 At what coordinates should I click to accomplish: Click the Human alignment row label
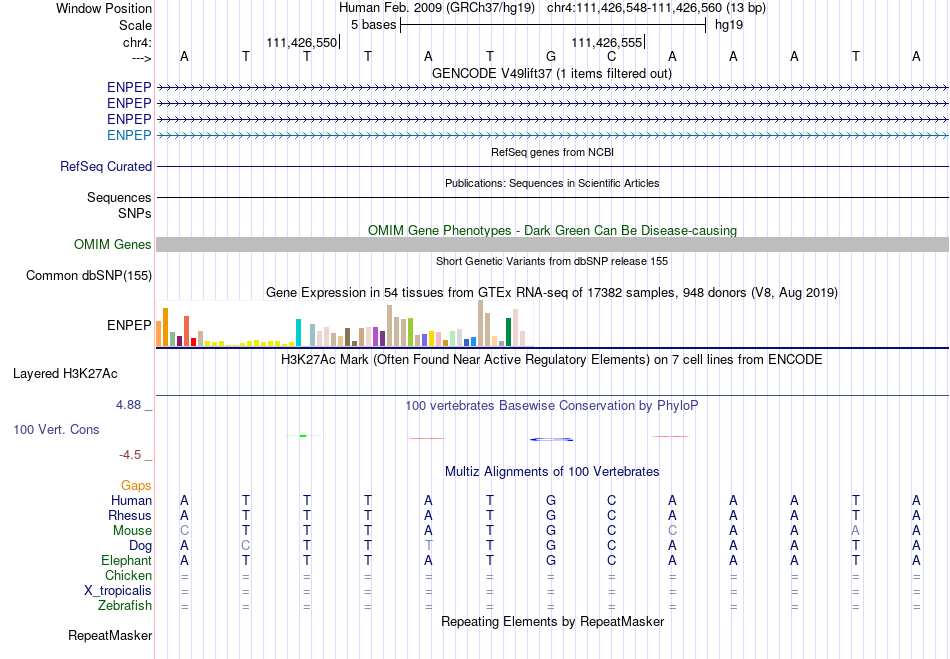[131, 500]
